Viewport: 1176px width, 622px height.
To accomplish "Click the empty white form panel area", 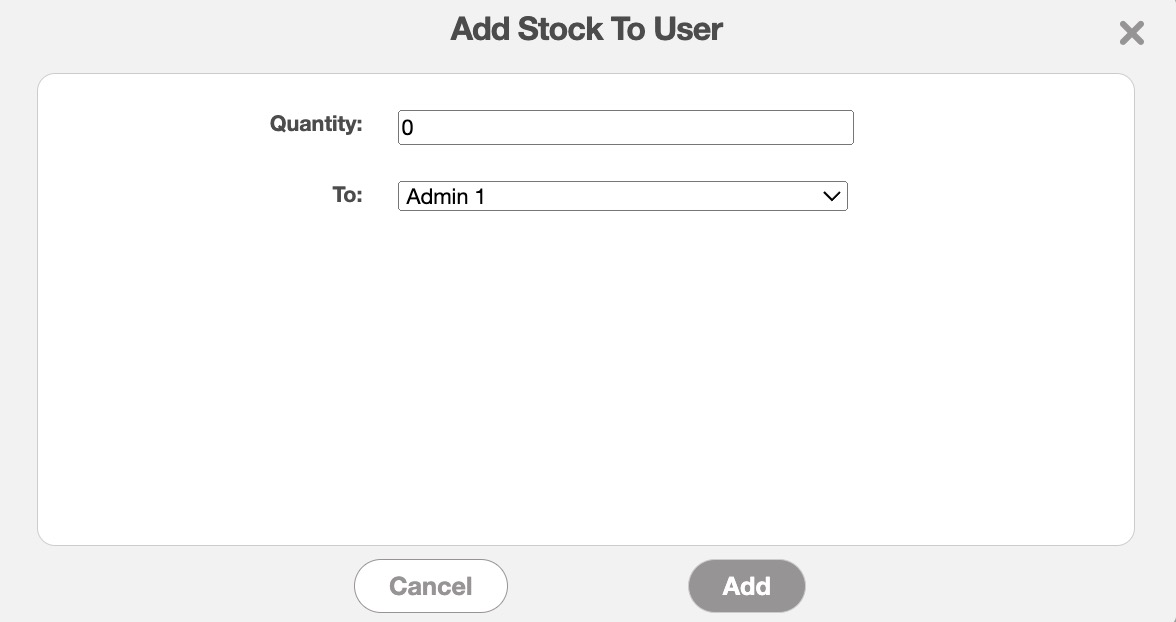I will (586, 380).
